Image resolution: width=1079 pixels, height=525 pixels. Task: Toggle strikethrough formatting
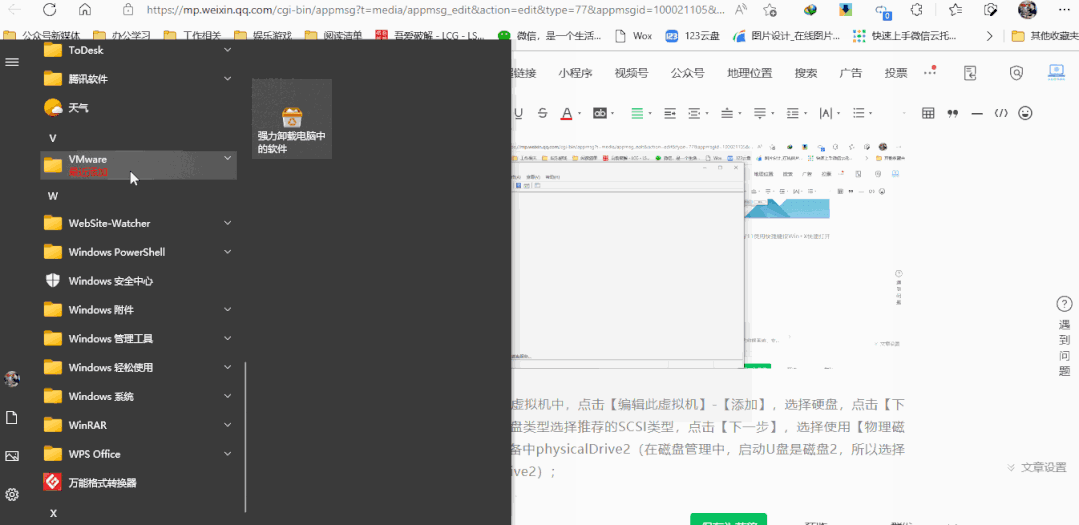coord(543,113)
